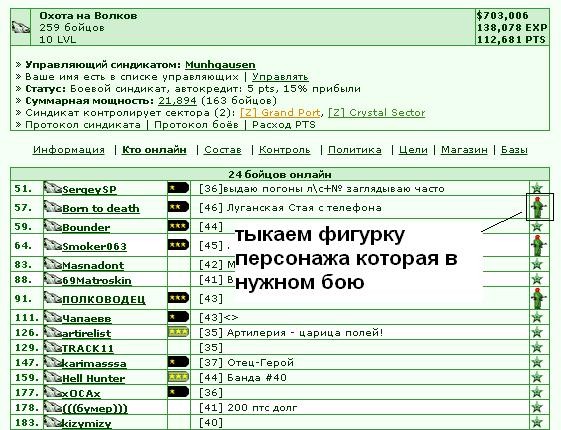
Task: Go to the Базы tab
Action: coord(514,150)
